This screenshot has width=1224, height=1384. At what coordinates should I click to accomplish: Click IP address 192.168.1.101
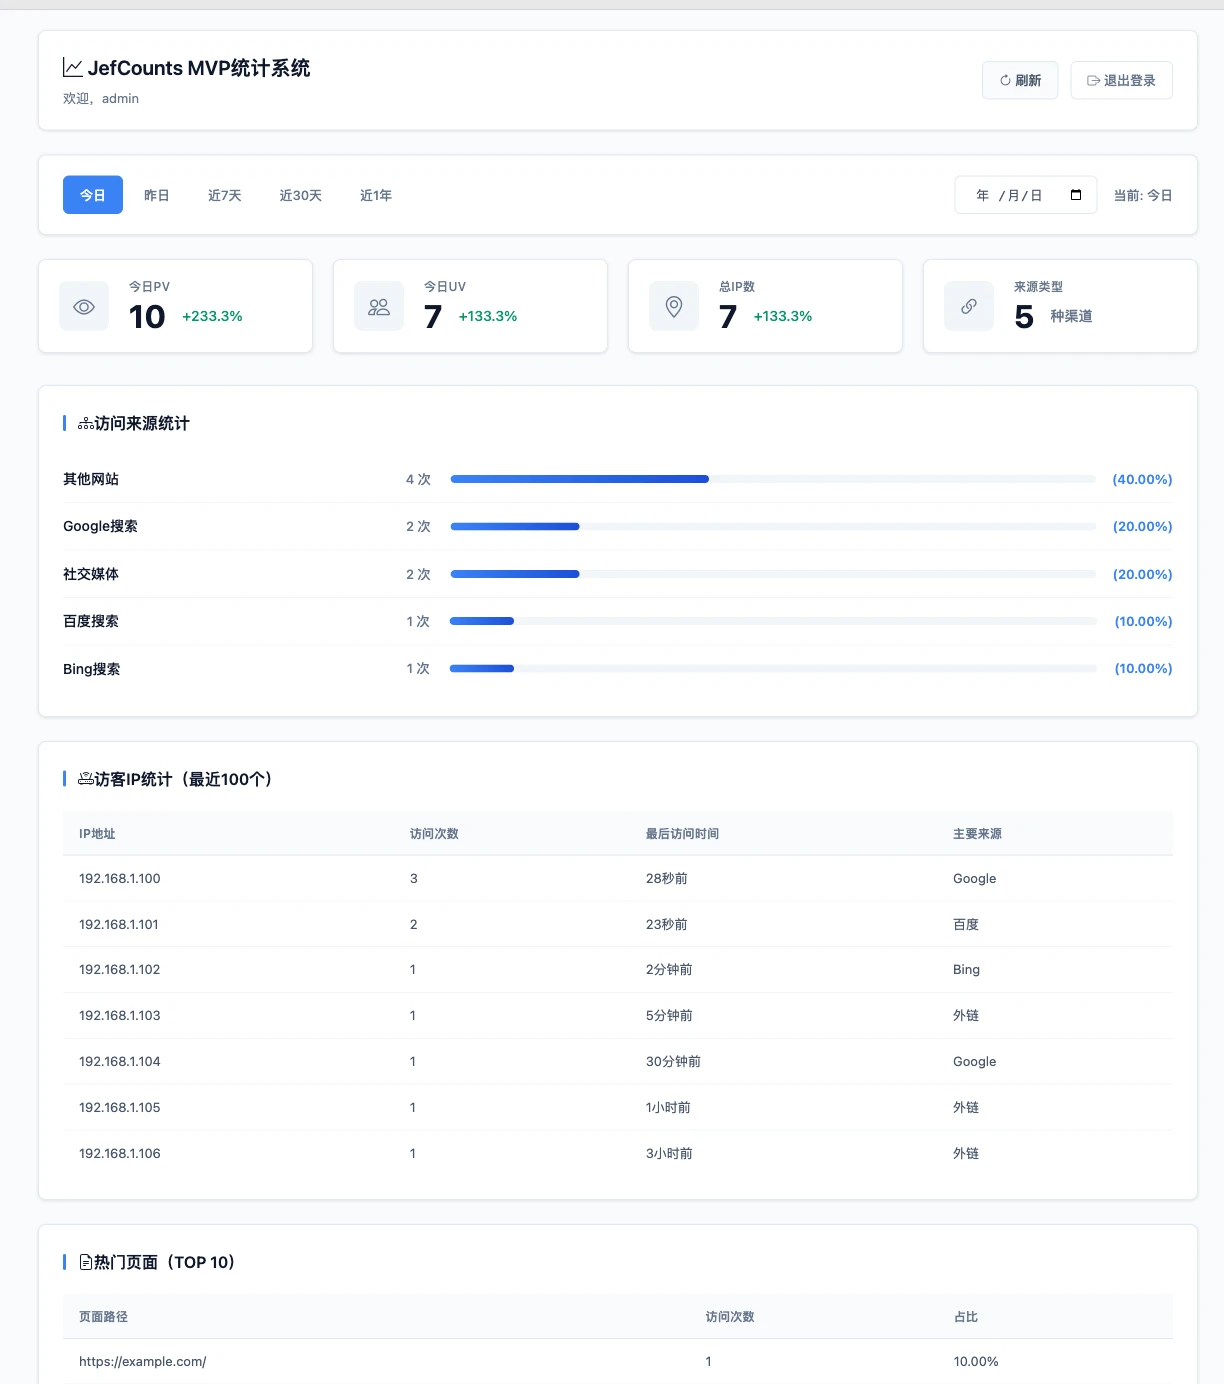(119, 924)
